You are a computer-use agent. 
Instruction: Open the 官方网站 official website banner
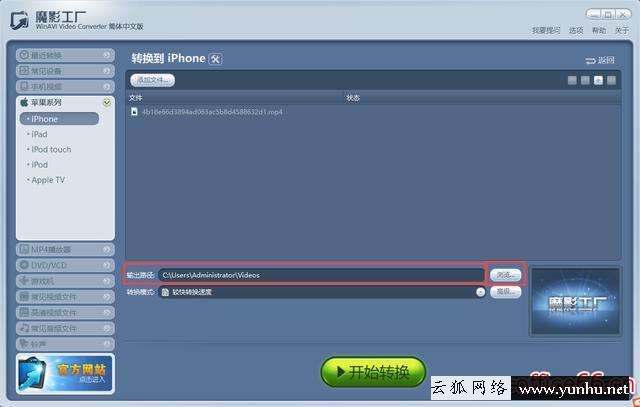[65, 374]
